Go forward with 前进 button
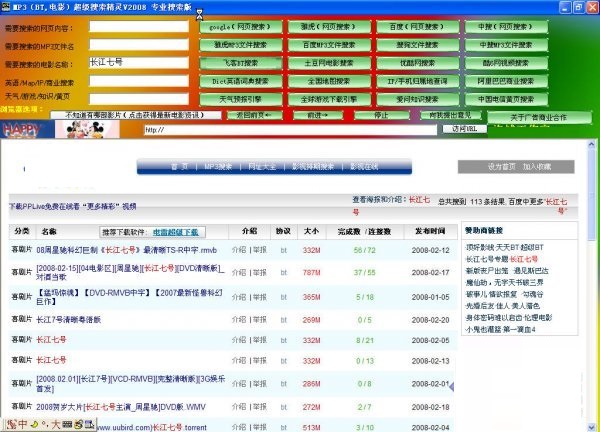The image size is (600, 432). [x=318, y=115]
